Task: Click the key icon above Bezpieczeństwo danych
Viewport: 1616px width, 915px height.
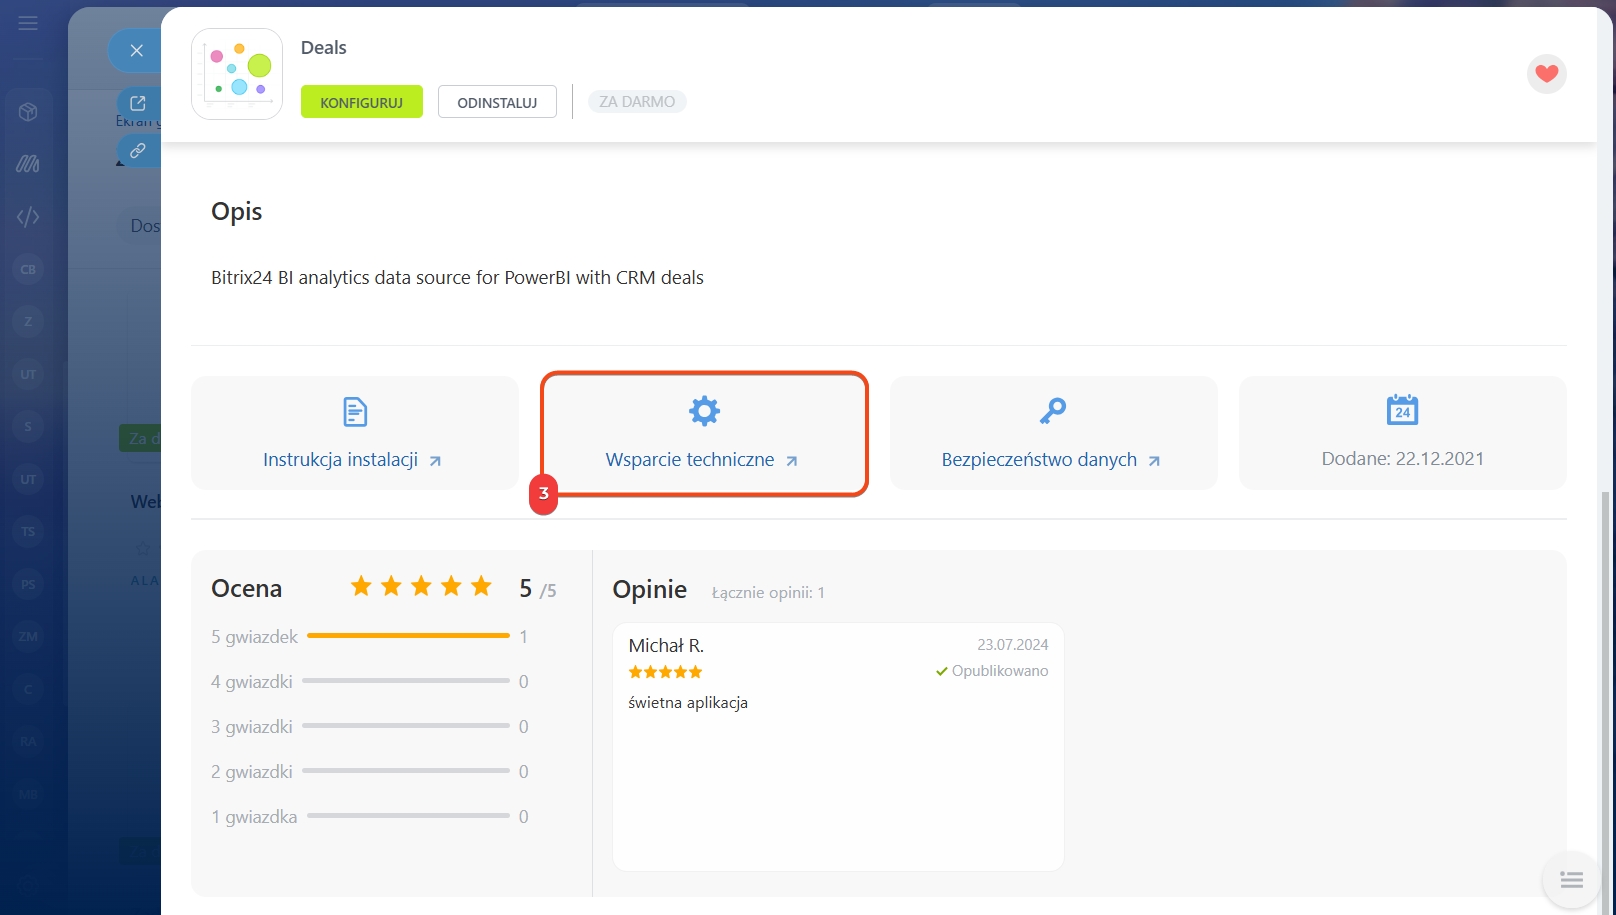Action: coord(1053,411)
